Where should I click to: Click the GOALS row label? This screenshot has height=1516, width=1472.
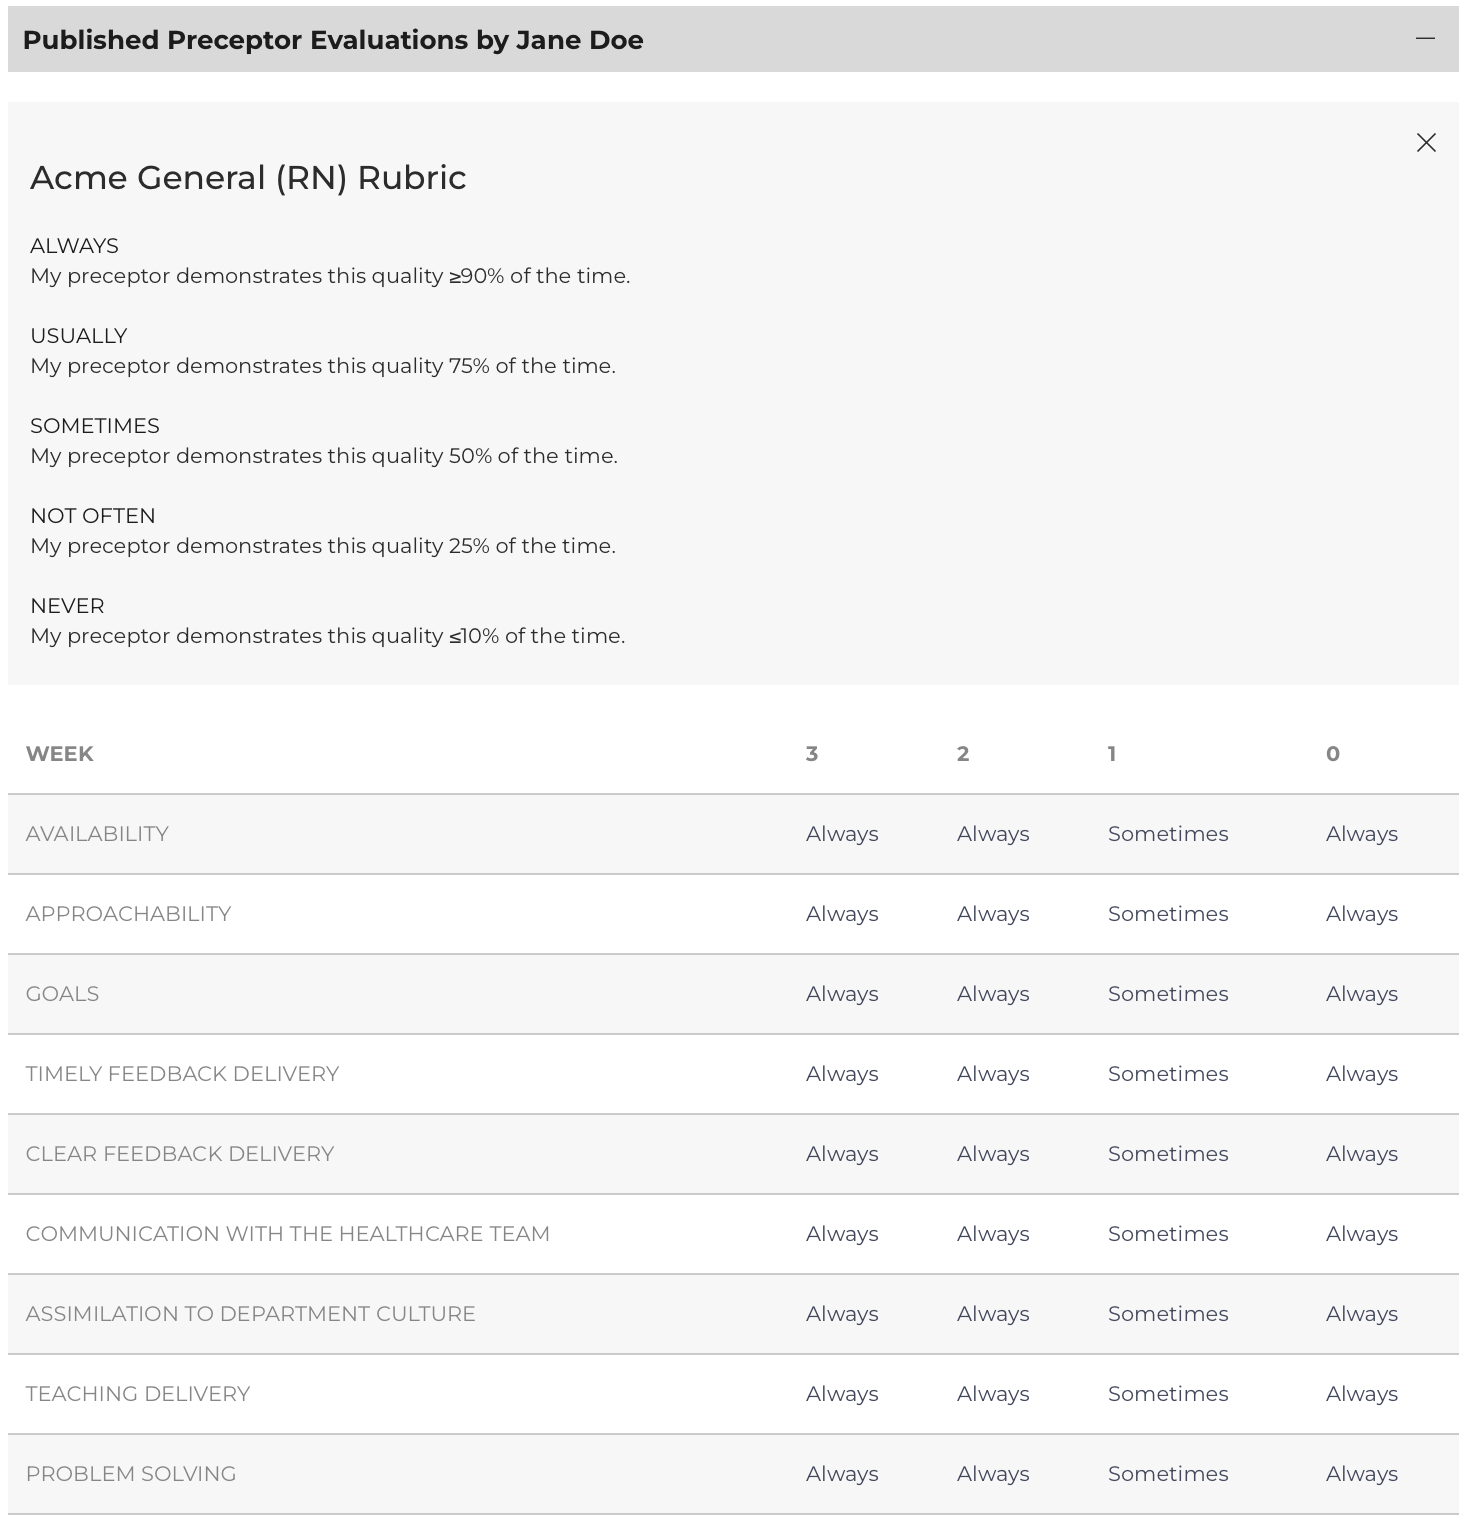tap(62, 994)
